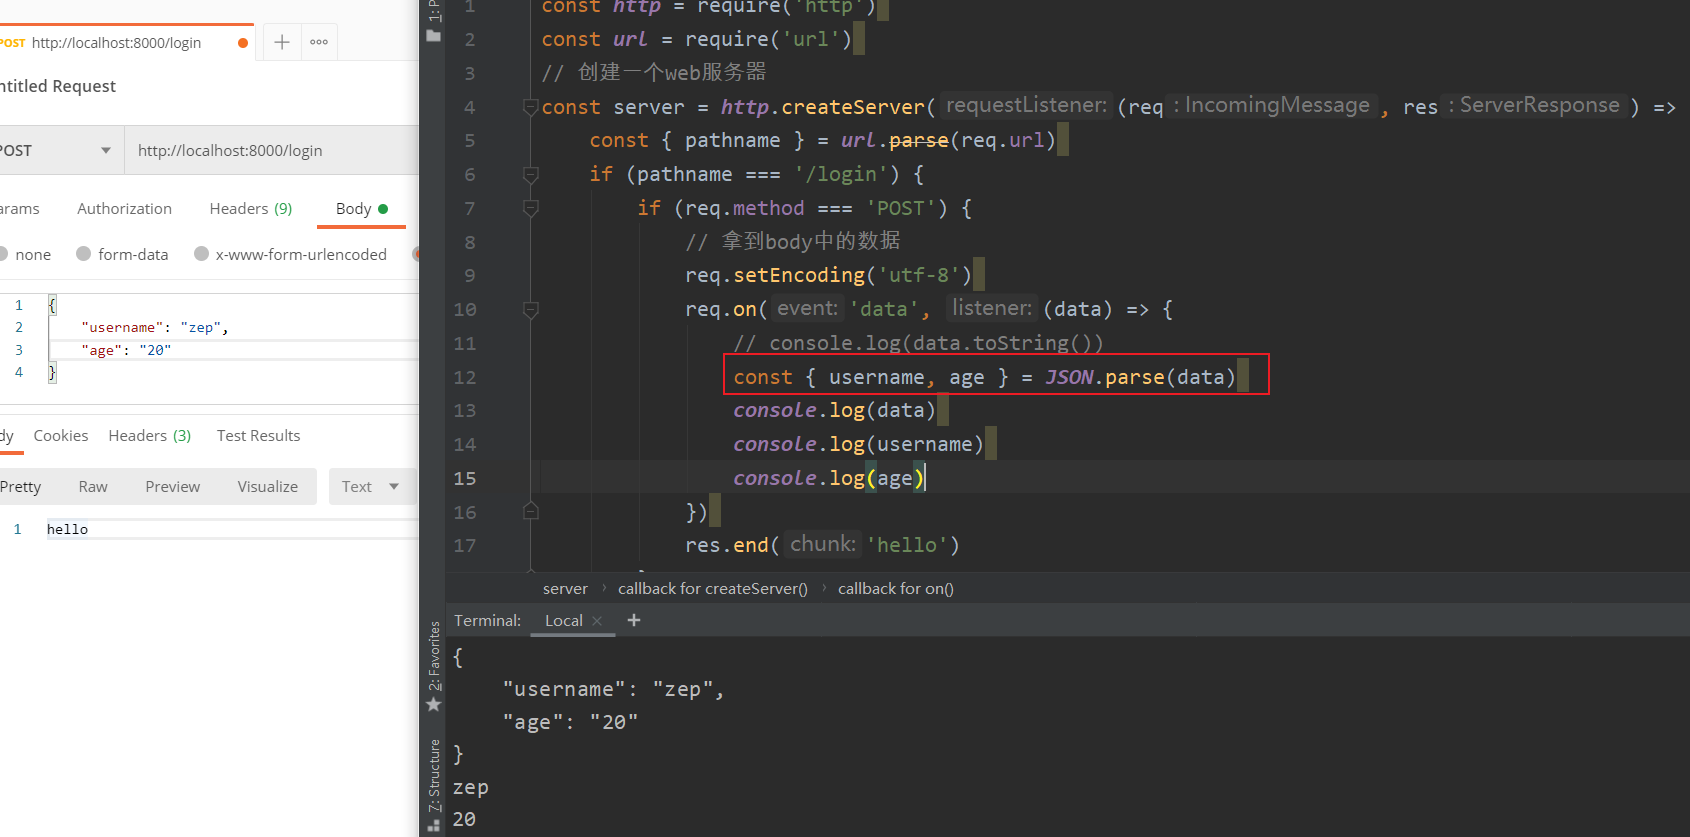Image resolution: width=1690 pixels, height=837 pixels.
Task: Click the hello response text
Action: (67, 529)
